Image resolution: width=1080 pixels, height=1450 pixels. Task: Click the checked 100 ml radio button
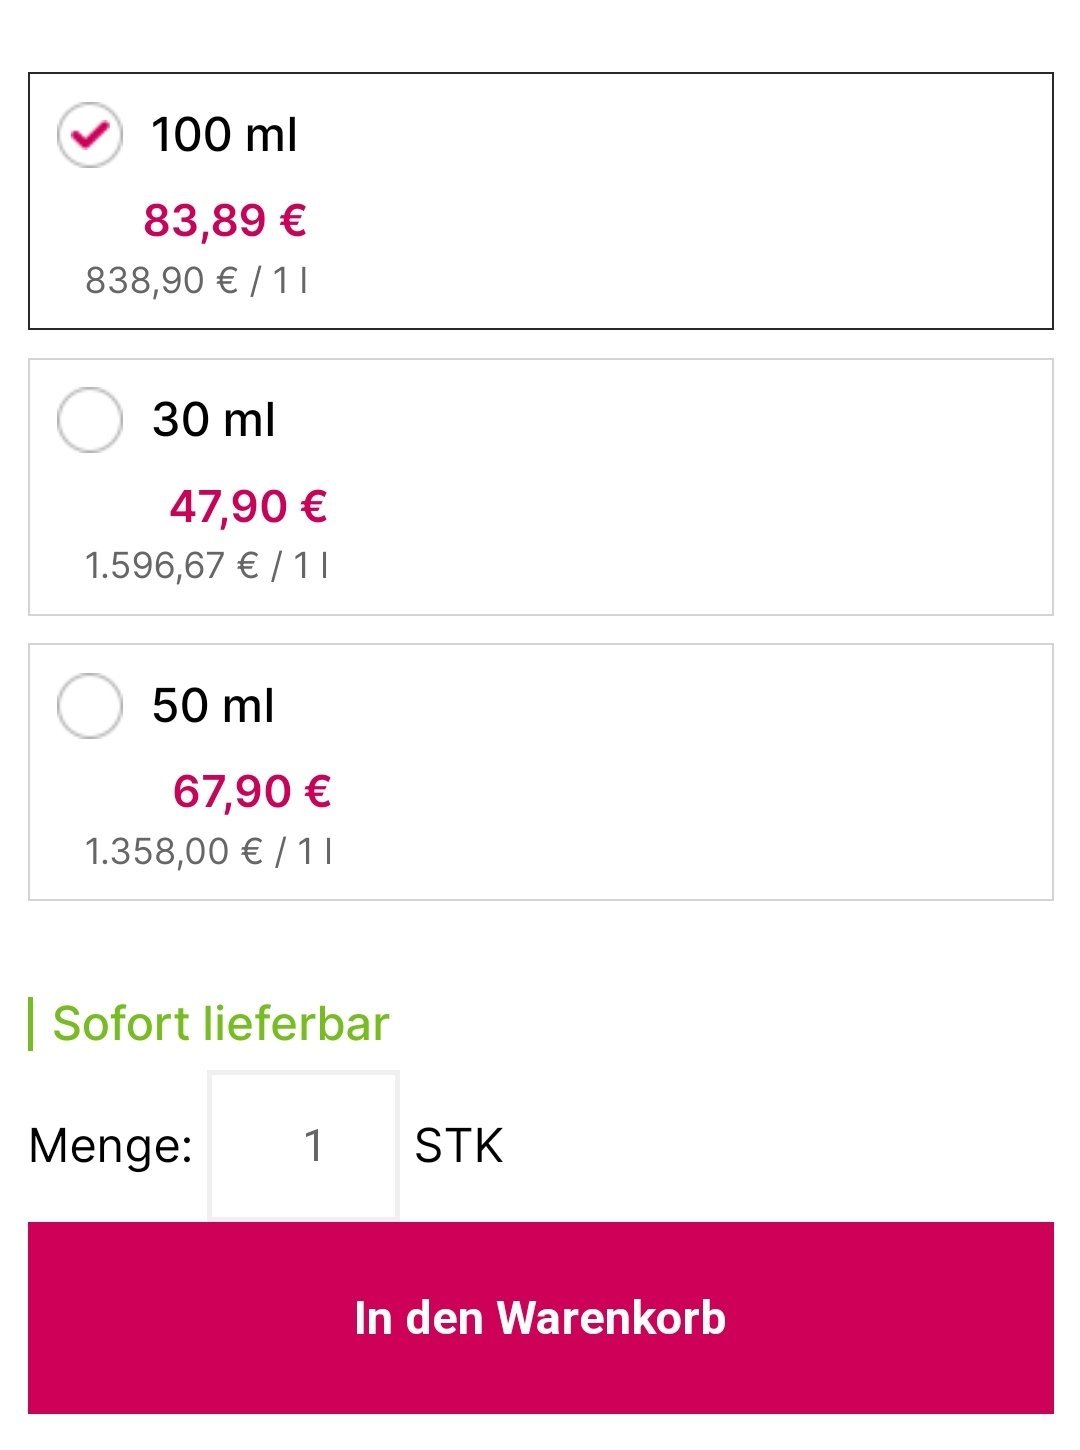(x=90, y=134)
